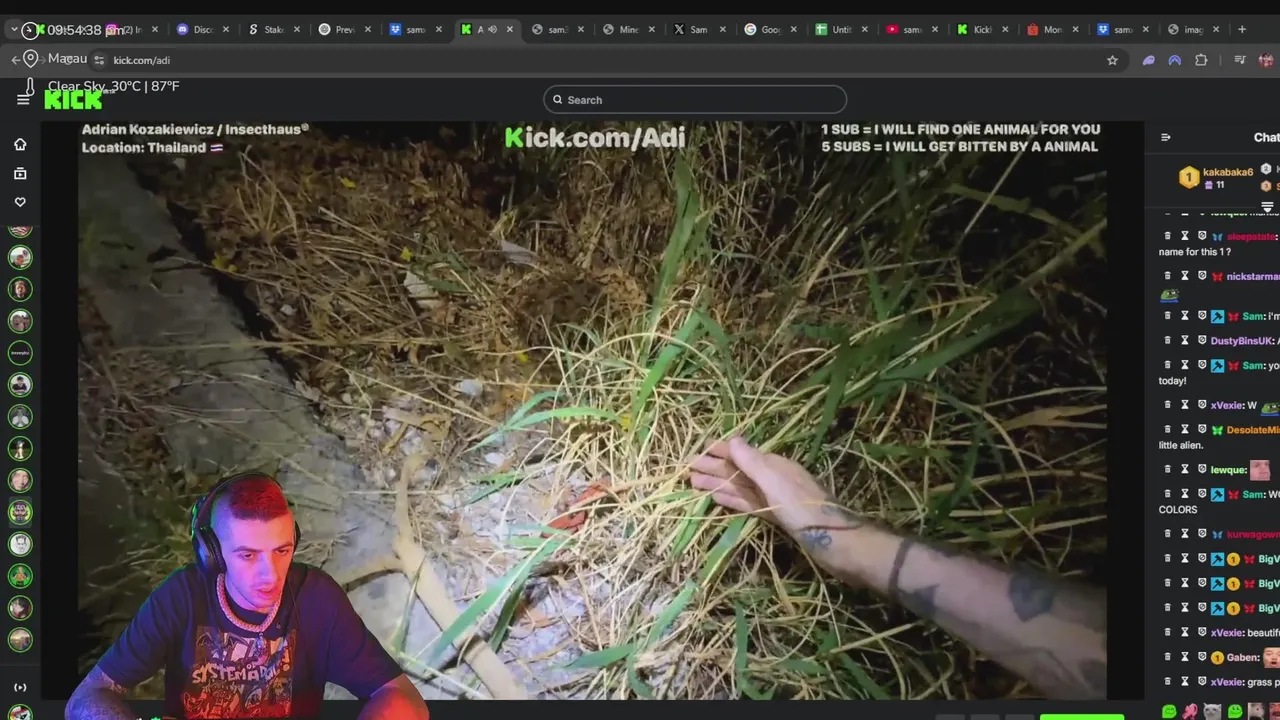Screen dimensions: 1280x720
Task: Timeout DesolateMi with hourglass icon
Action: coord(1185,430)
